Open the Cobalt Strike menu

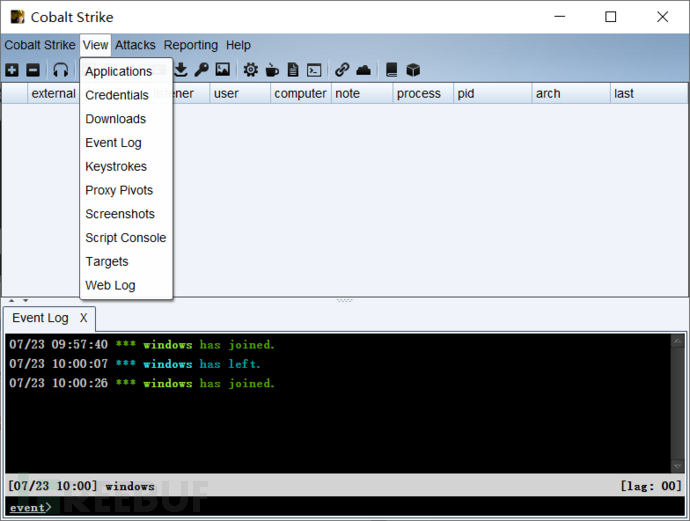[x=39, y=45]
